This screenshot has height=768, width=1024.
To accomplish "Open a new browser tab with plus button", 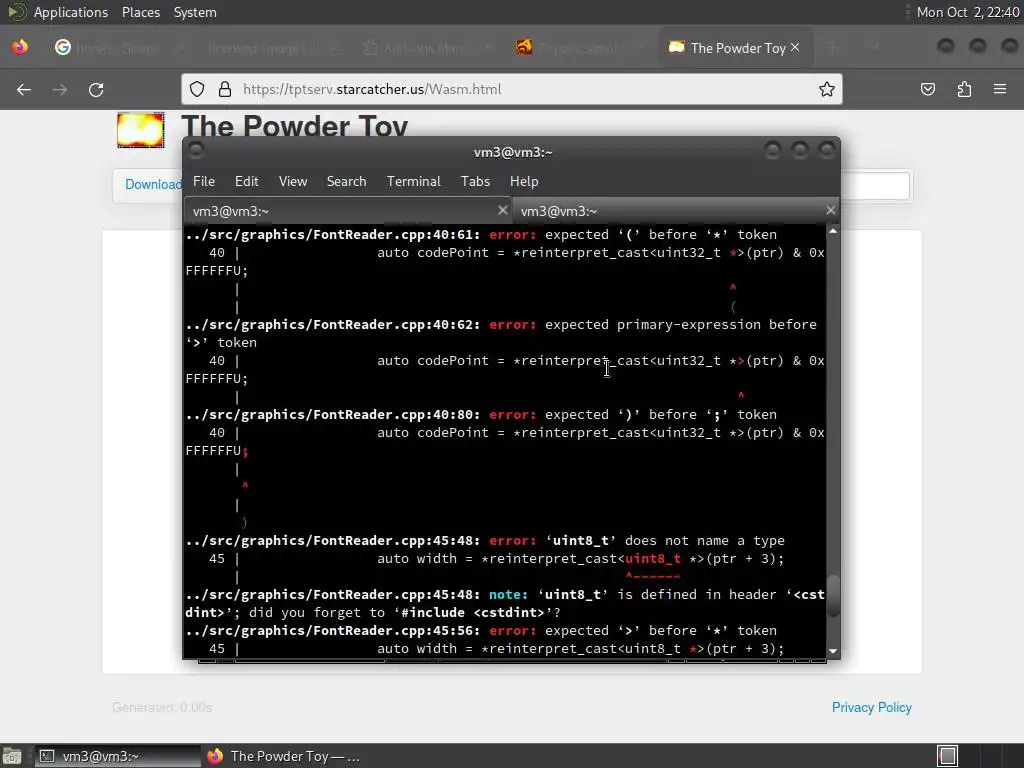I will pos(833,48).
